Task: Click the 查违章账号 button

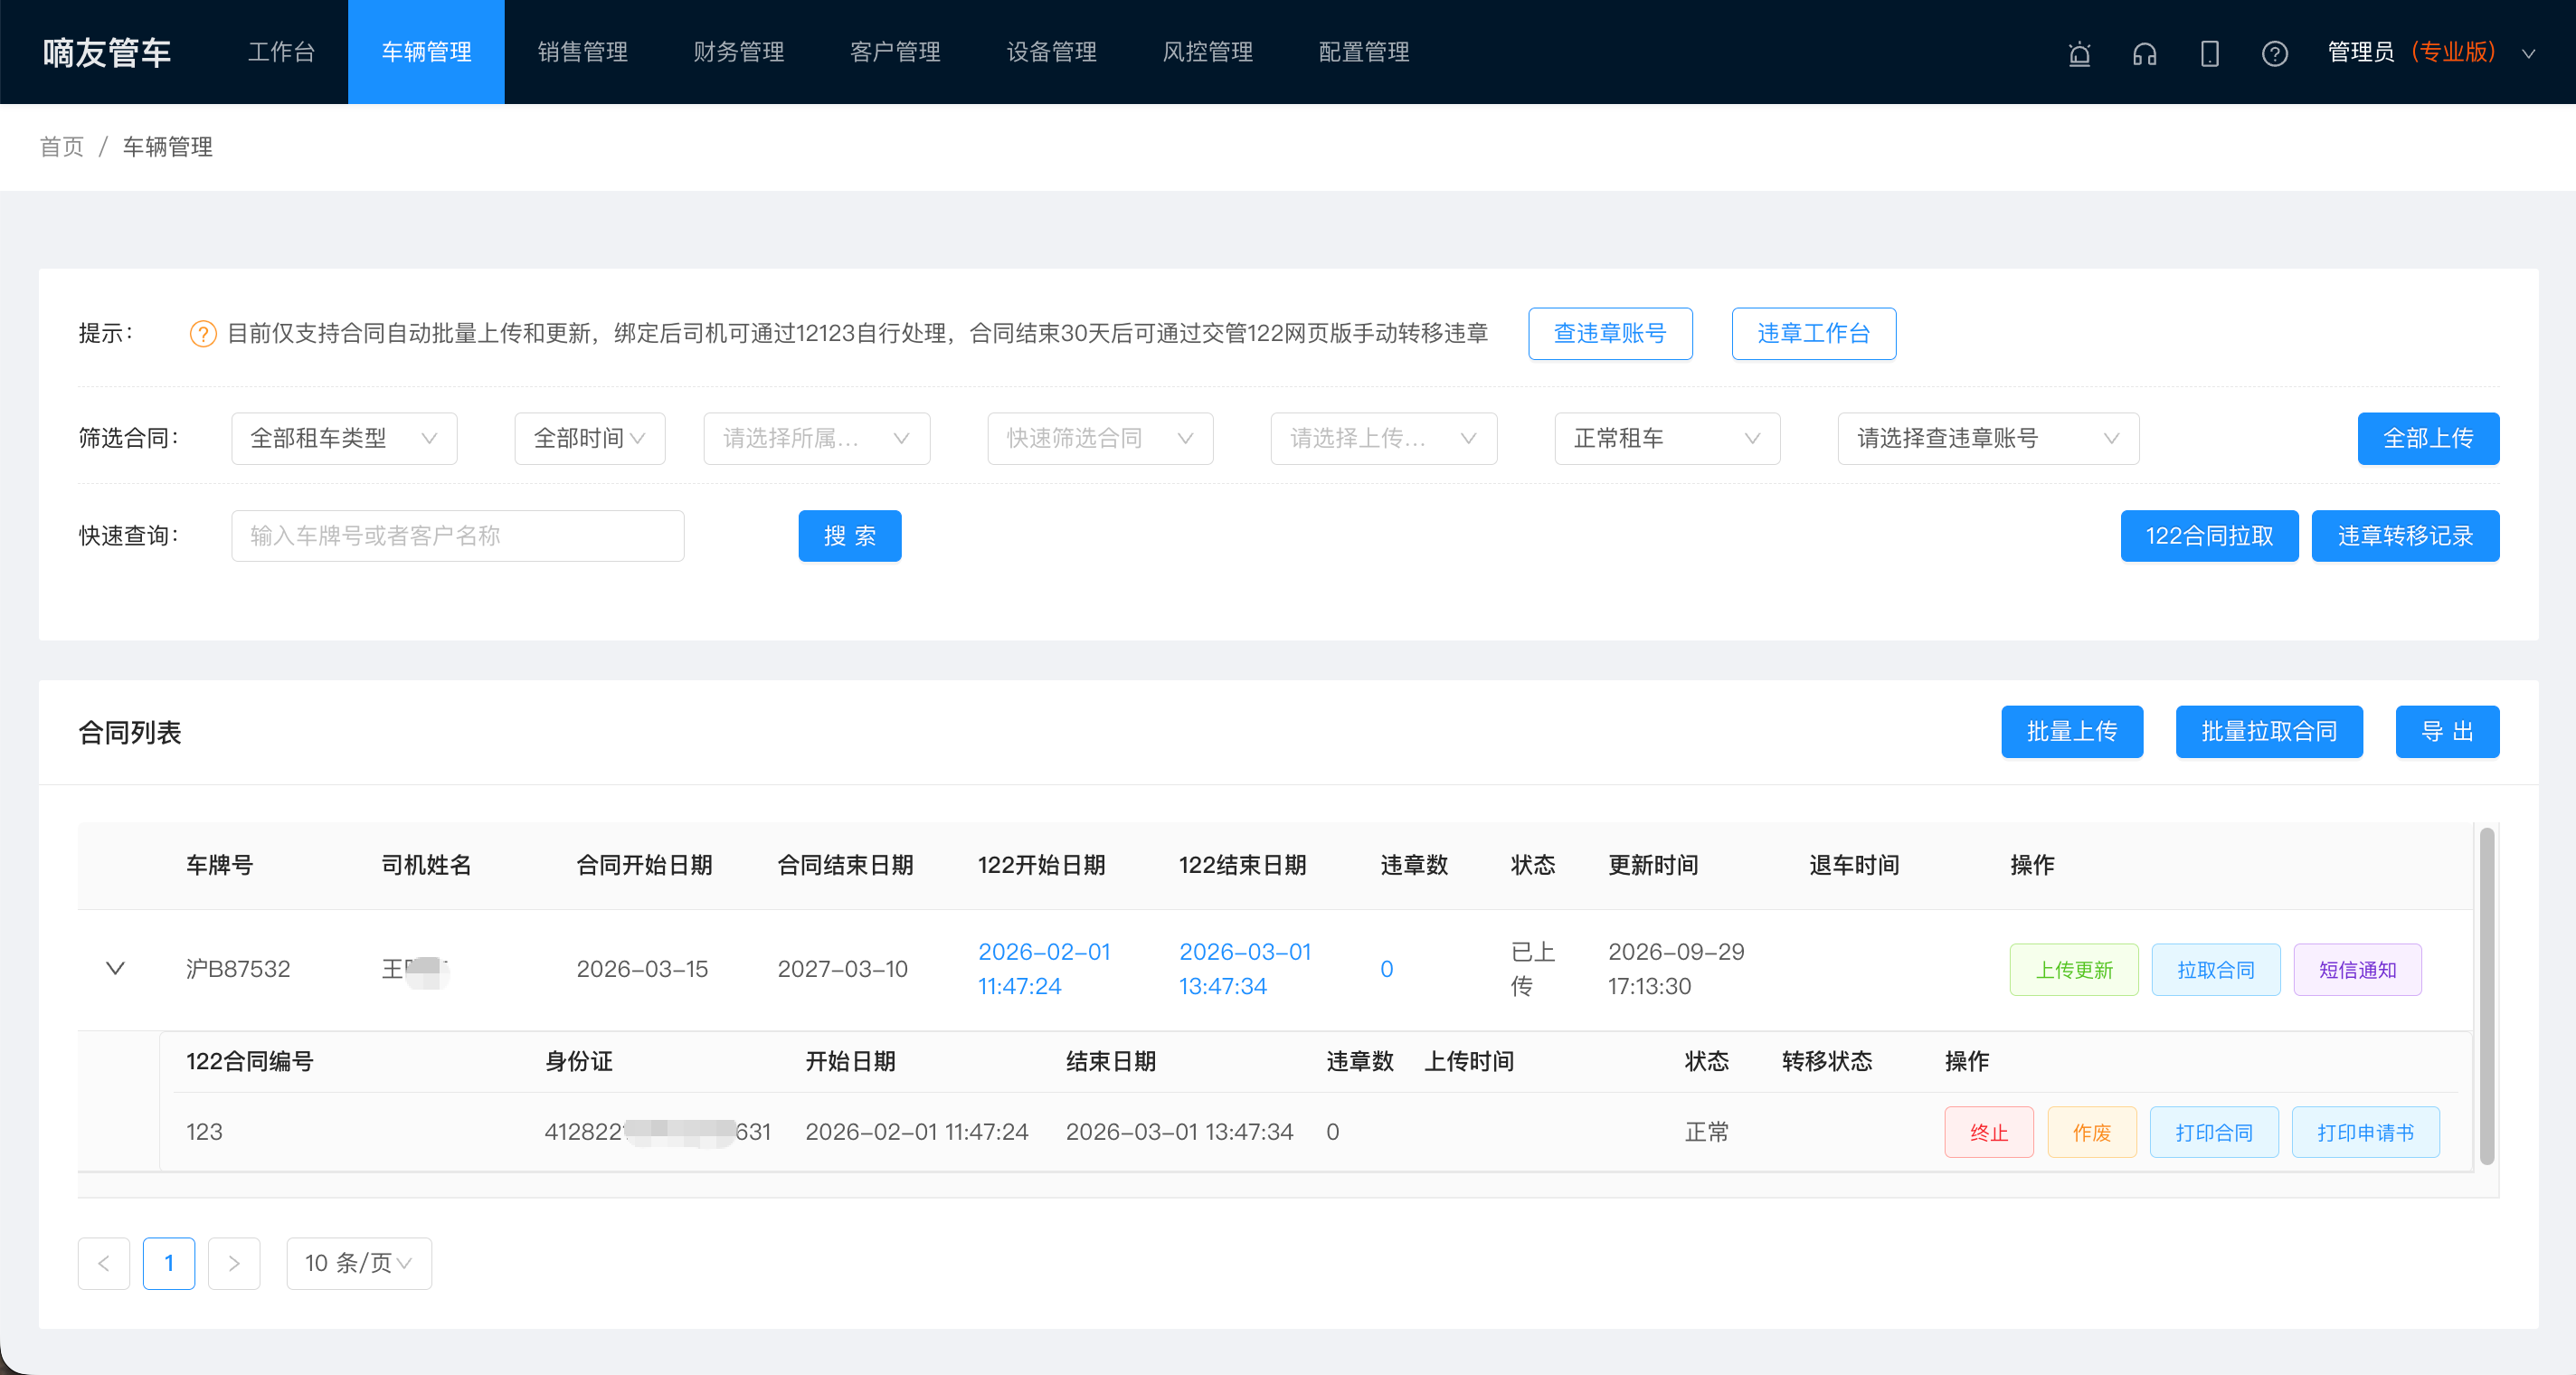Action: tap(1610, 333)
